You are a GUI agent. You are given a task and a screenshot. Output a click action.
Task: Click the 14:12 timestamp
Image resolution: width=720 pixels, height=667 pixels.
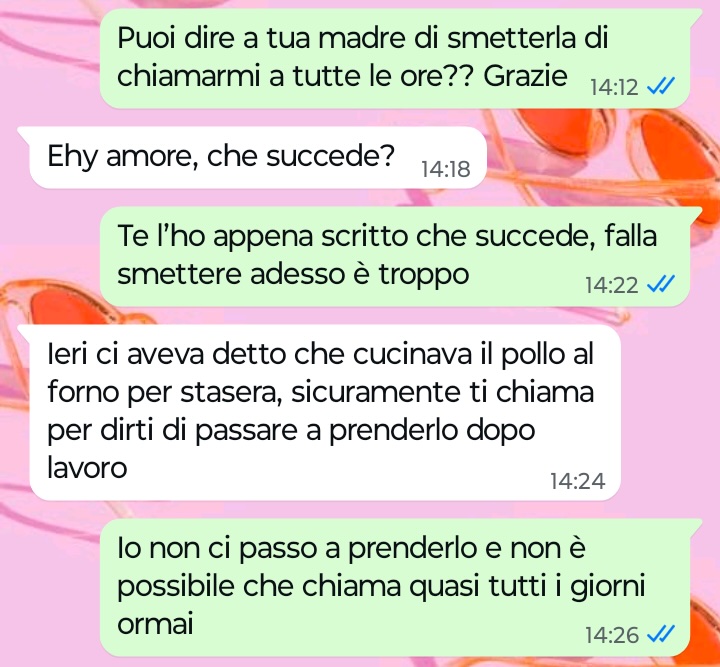(x=614, y=87)
